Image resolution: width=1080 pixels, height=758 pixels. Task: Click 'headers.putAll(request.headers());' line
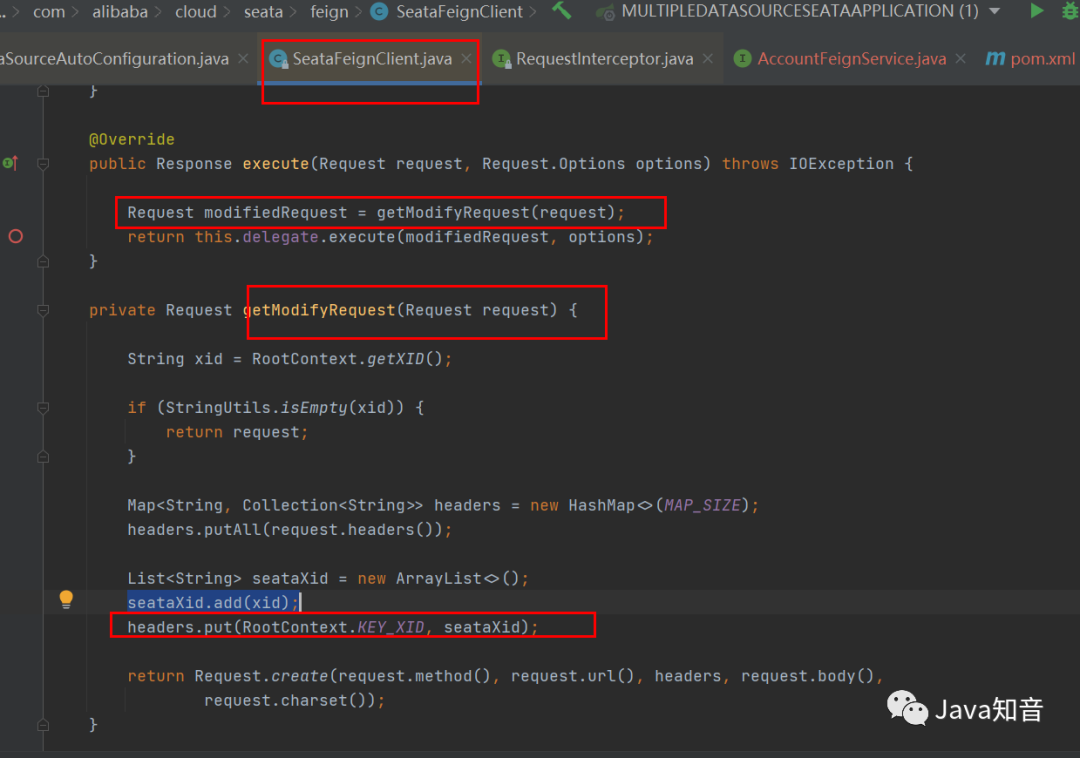[289, 530]
